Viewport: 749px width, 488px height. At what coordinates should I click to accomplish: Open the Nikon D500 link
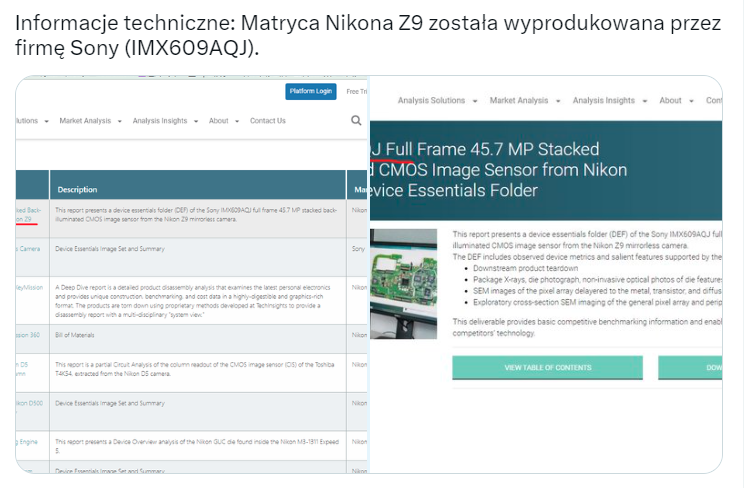(x=30, y=403)
